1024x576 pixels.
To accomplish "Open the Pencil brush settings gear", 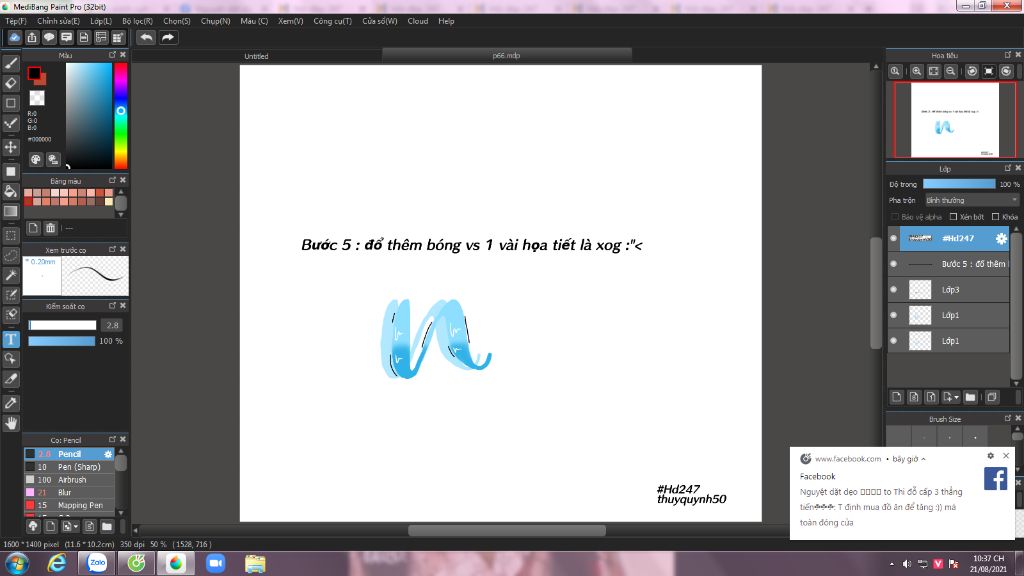I will tap(108, 454).
